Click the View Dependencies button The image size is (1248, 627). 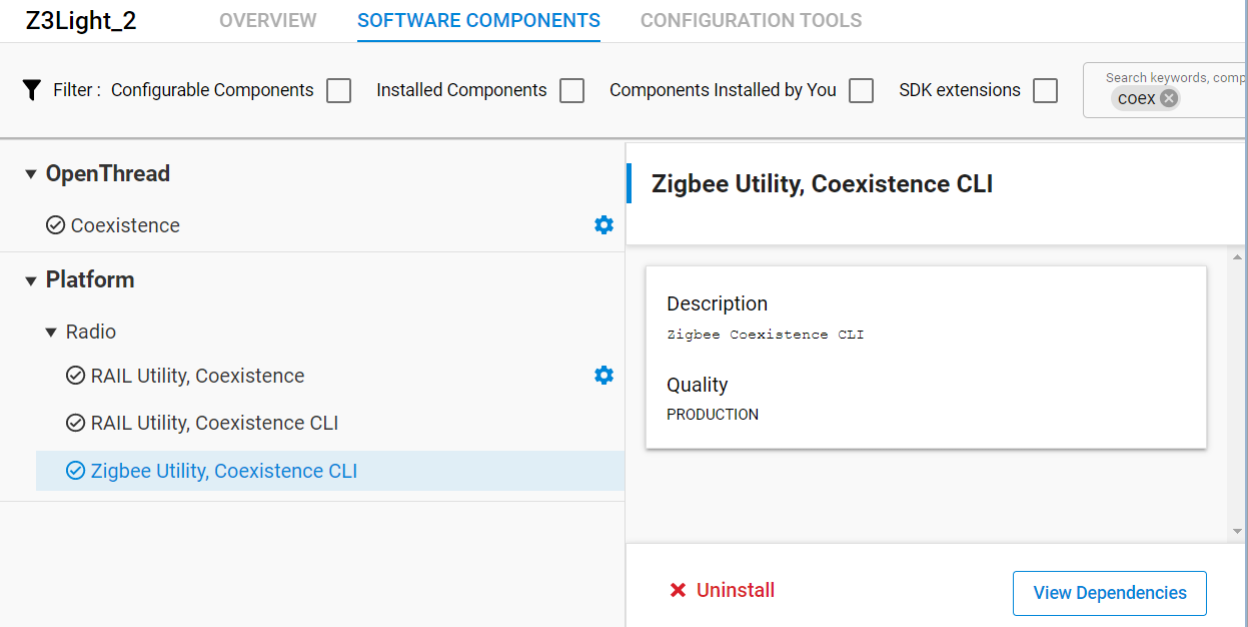(x=1109, y=593)
